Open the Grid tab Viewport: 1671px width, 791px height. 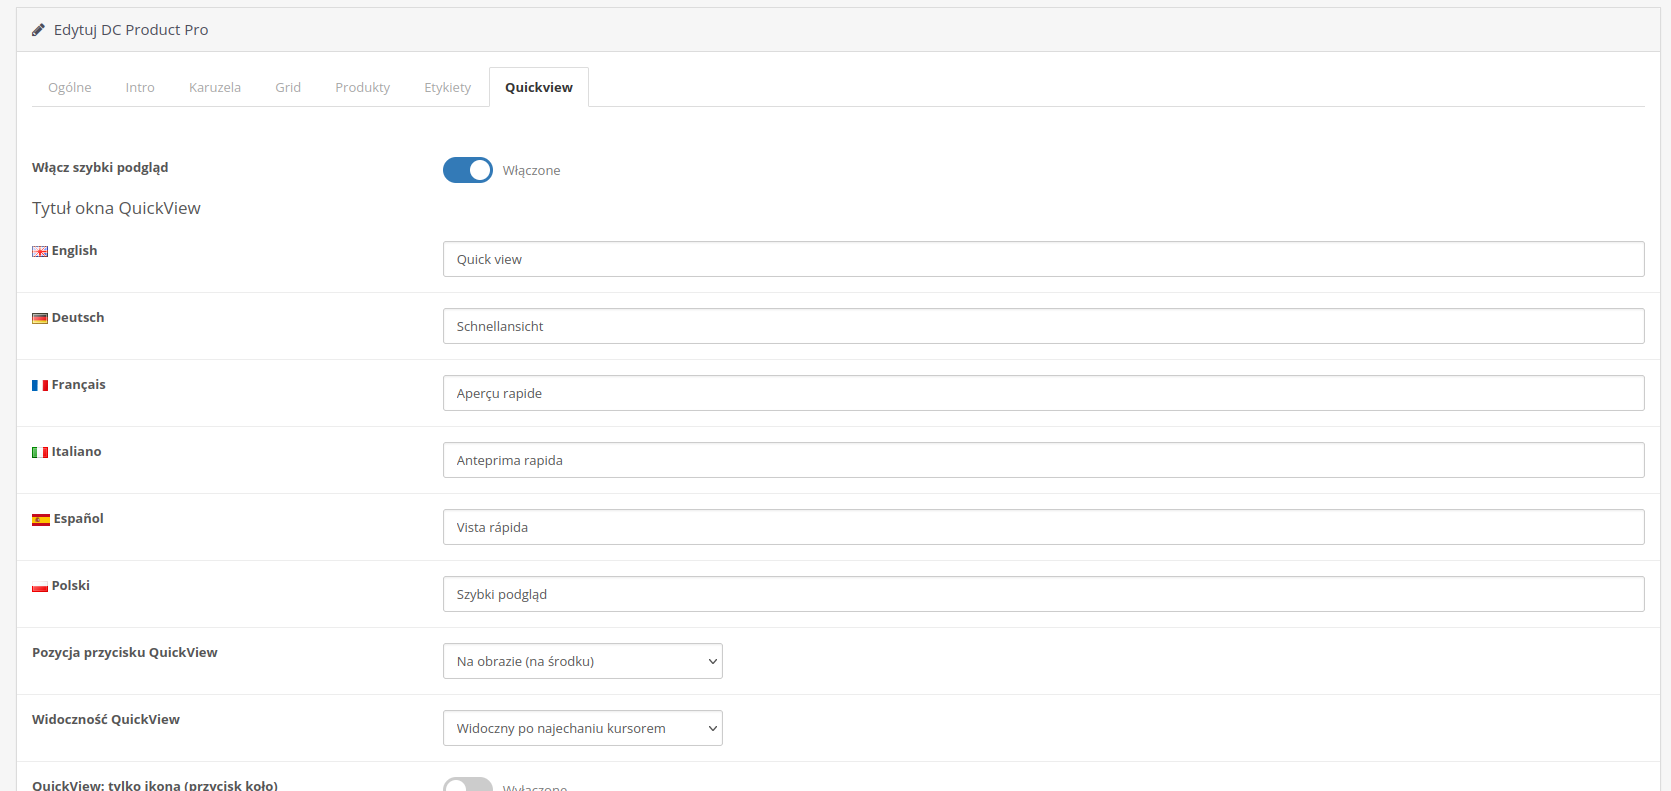(288, 88)
